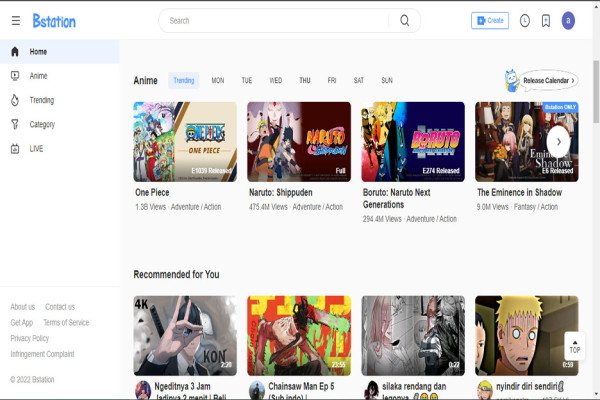Select the SAT anime tab
The width and height of the screenshot is (600, 400).
tap(359, 80)
